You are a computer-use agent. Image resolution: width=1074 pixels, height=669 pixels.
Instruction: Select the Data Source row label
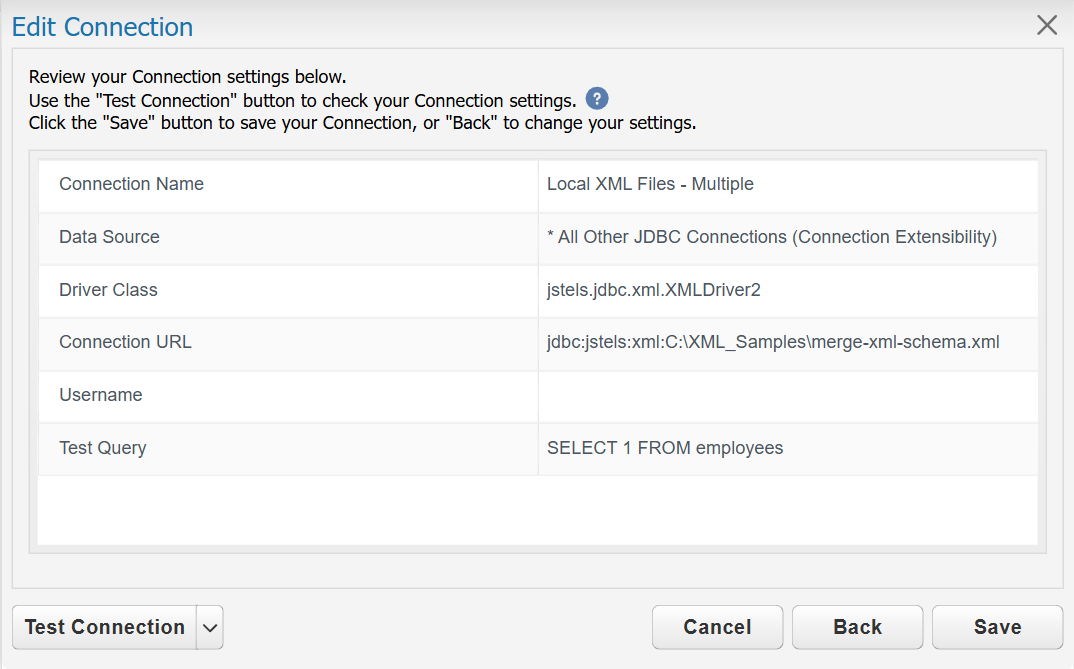288,238
